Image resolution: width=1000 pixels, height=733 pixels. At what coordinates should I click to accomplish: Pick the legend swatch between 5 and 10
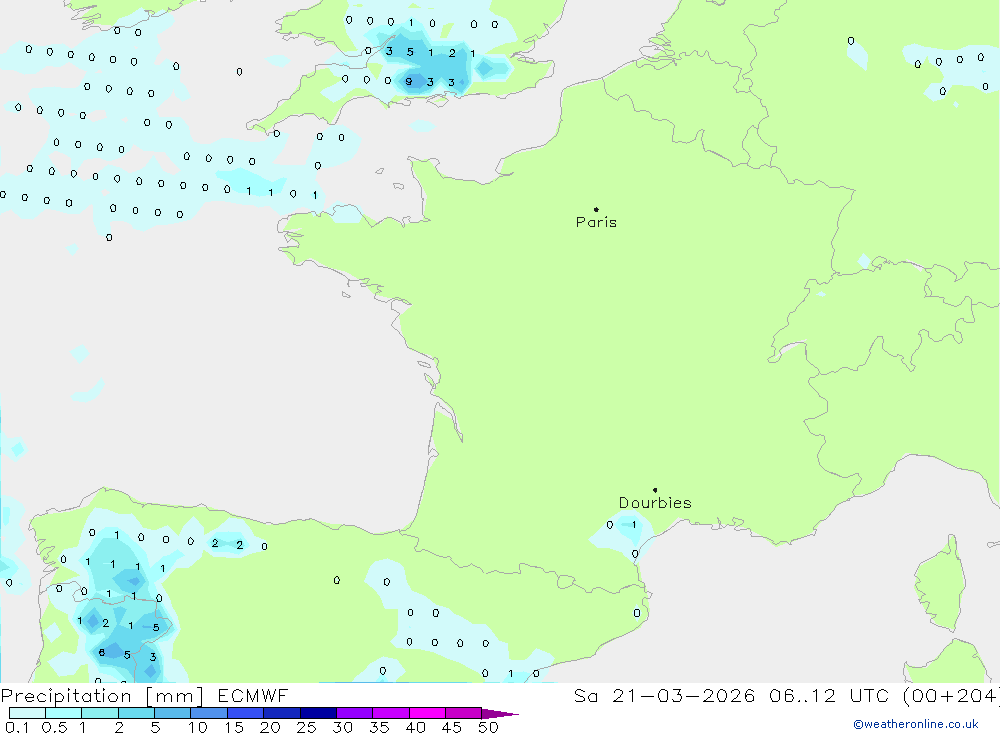pyautogui.click(x=172, y=713)
